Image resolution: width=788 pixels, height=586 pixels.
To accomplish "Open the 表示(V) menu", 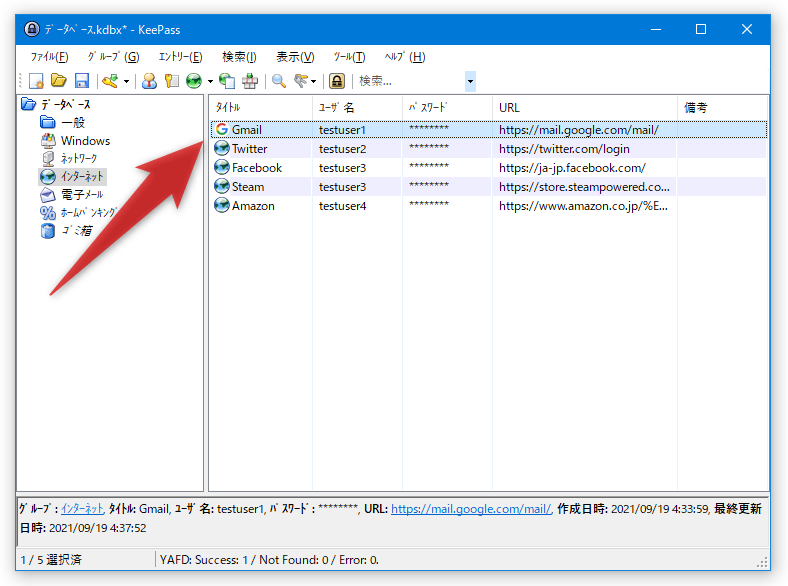I will pos(295,57).
